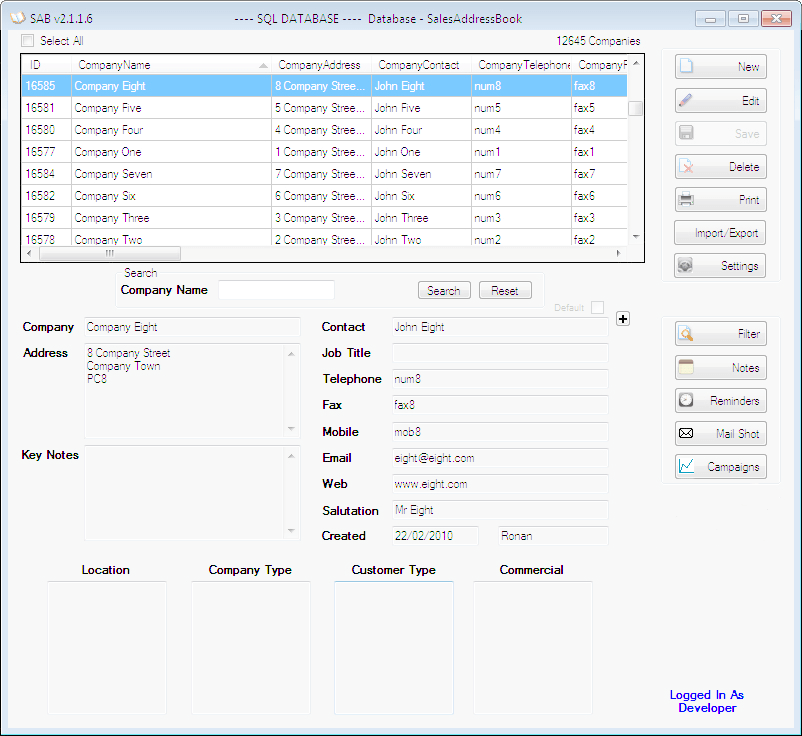Click the Campaigns chart icon
The height and width of the screenshot is (736, 802).
686,466
